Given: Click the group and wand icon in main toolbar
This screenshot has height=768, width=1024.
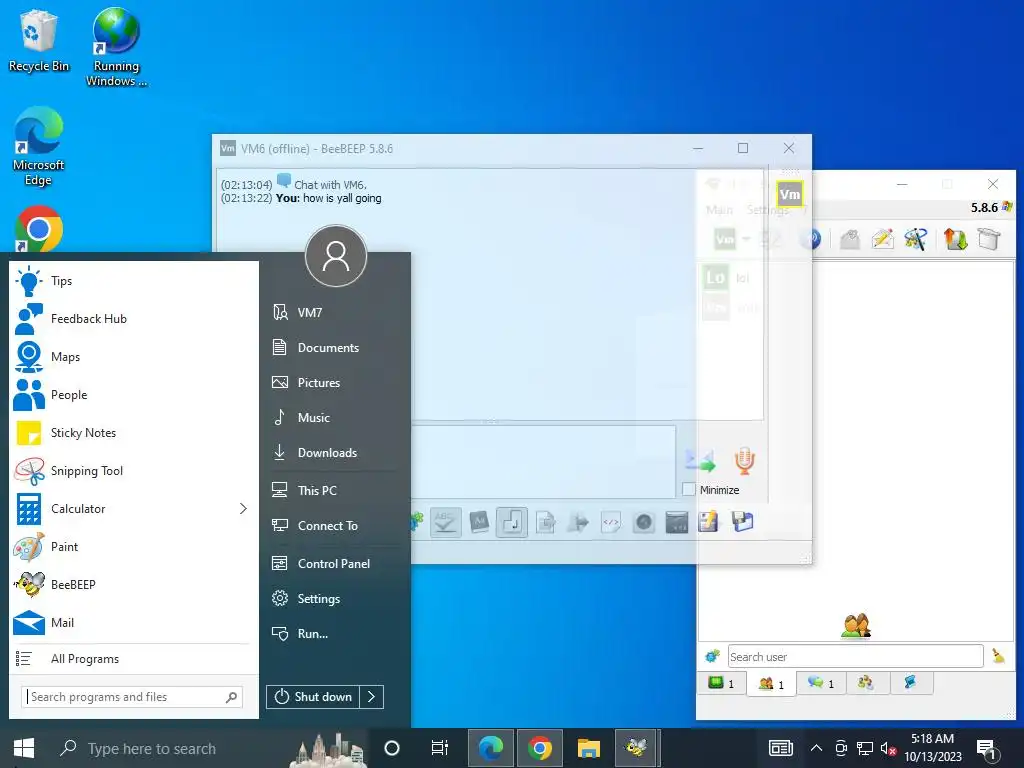Looking at the screenshot, I should [x=916, y=239].
